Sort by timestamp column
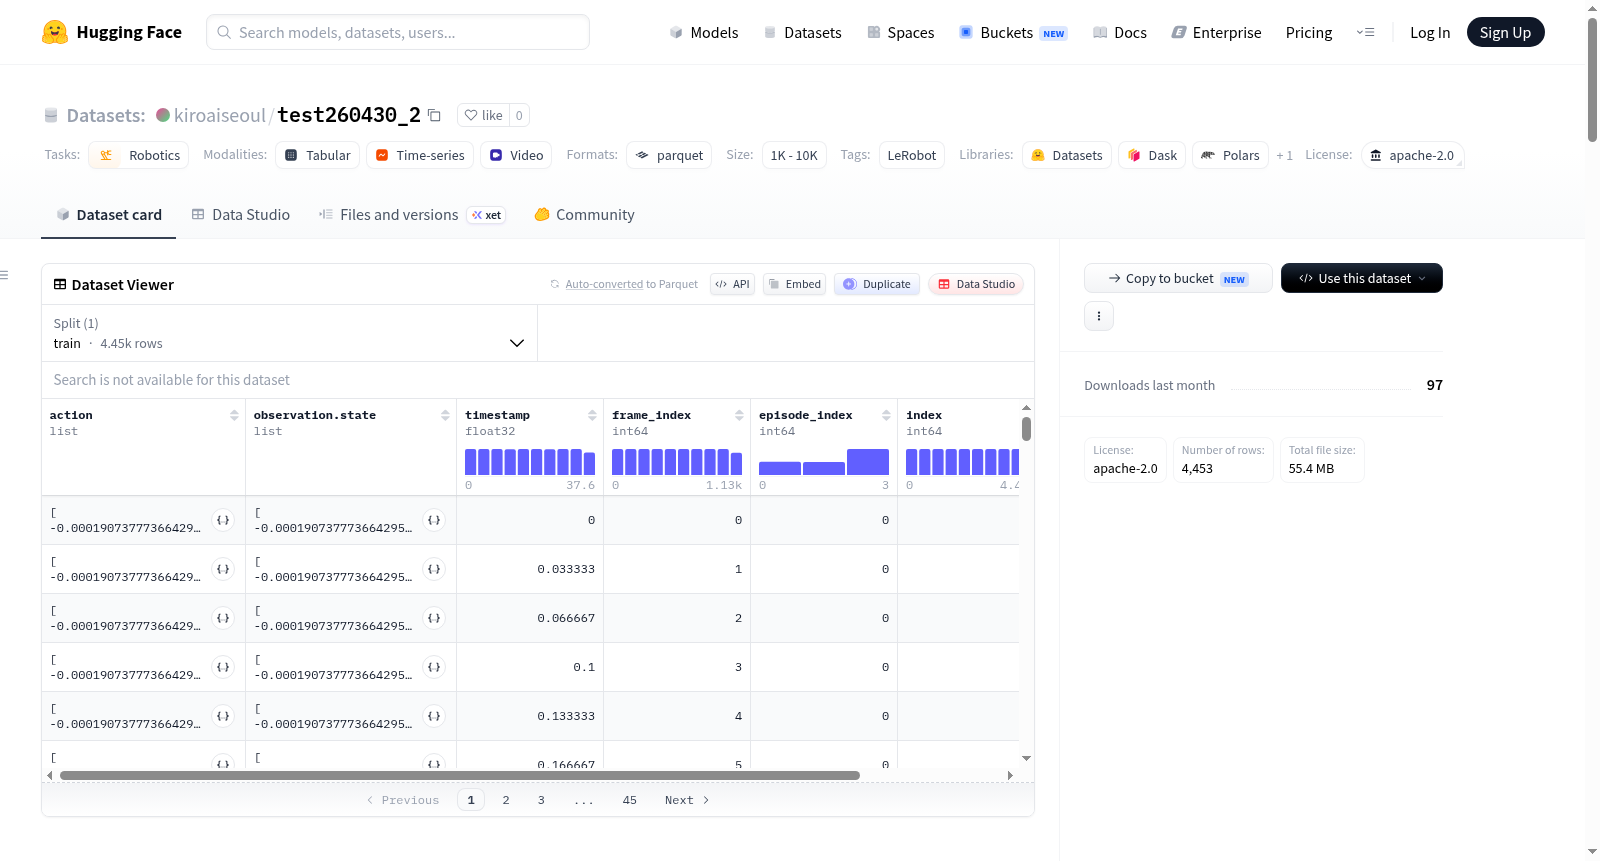The image size is (1600, 861). (x=592, y=415)
